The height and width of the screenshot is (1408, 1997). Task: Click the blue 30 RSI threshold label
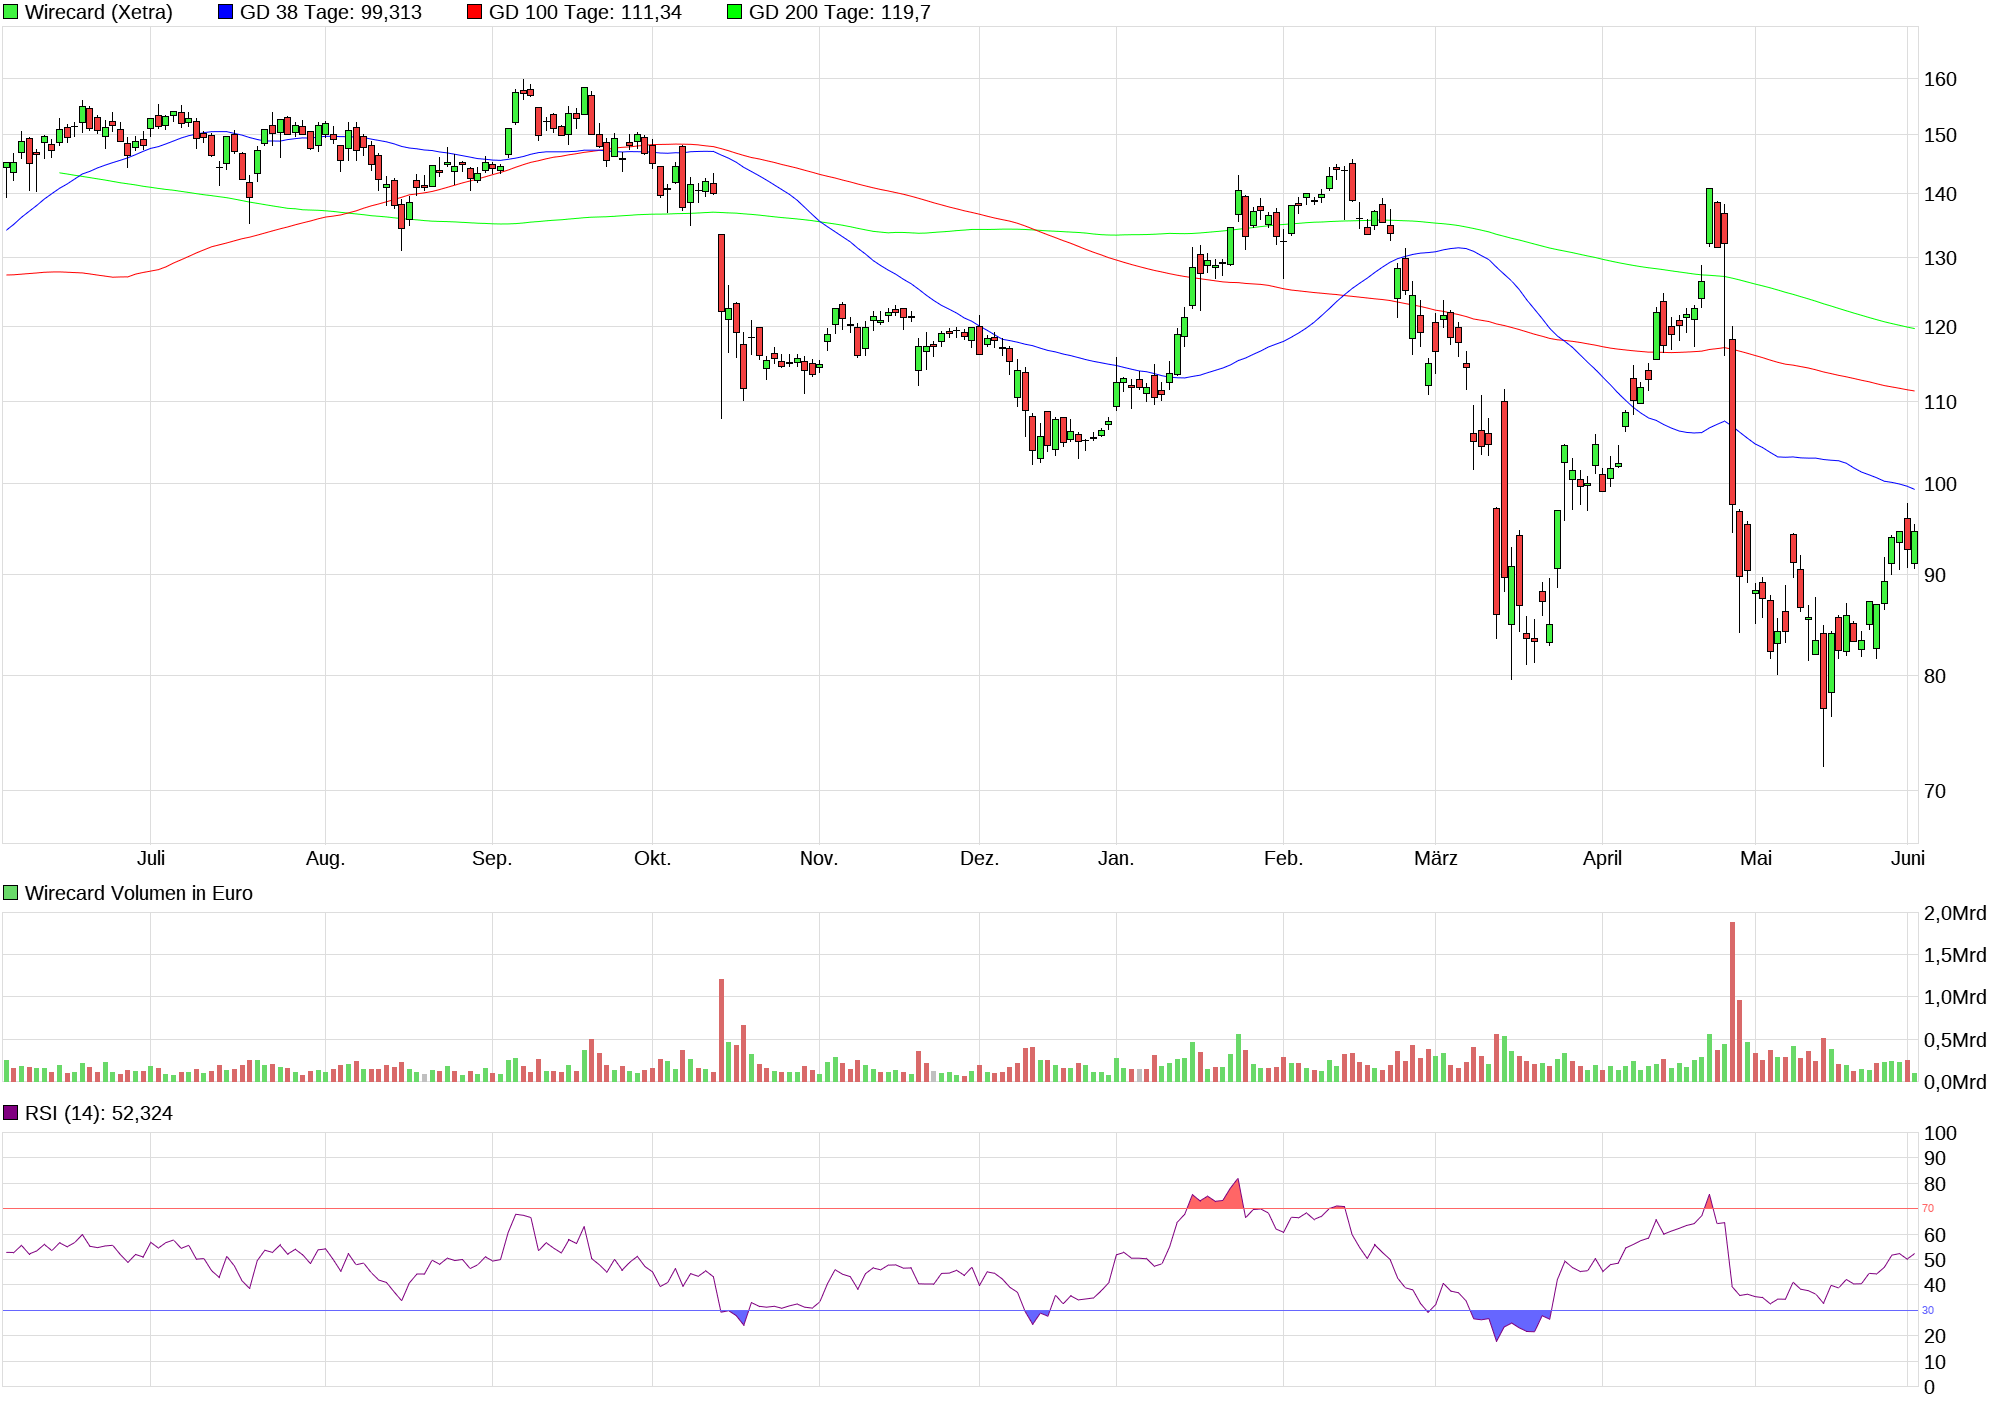coord(1928,1310)
